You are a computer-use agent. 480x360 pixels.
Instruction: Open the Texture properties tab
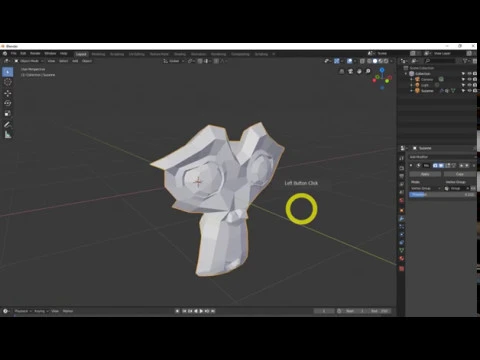(x=402, y=269)
